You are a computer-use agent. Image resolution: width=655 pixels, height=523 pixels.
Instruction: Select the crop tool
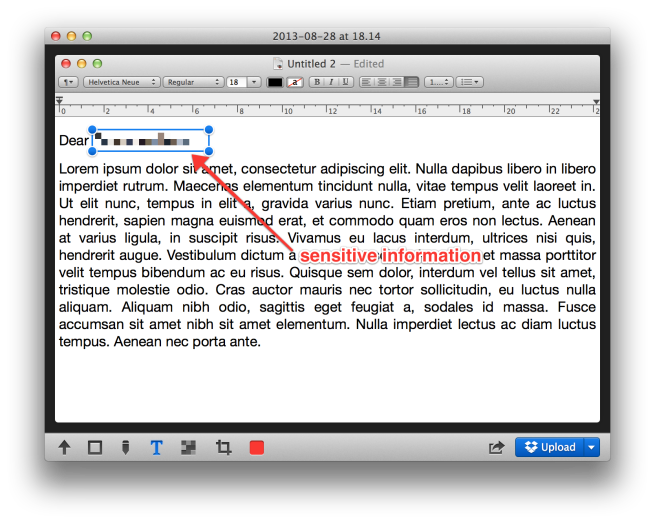223,448
